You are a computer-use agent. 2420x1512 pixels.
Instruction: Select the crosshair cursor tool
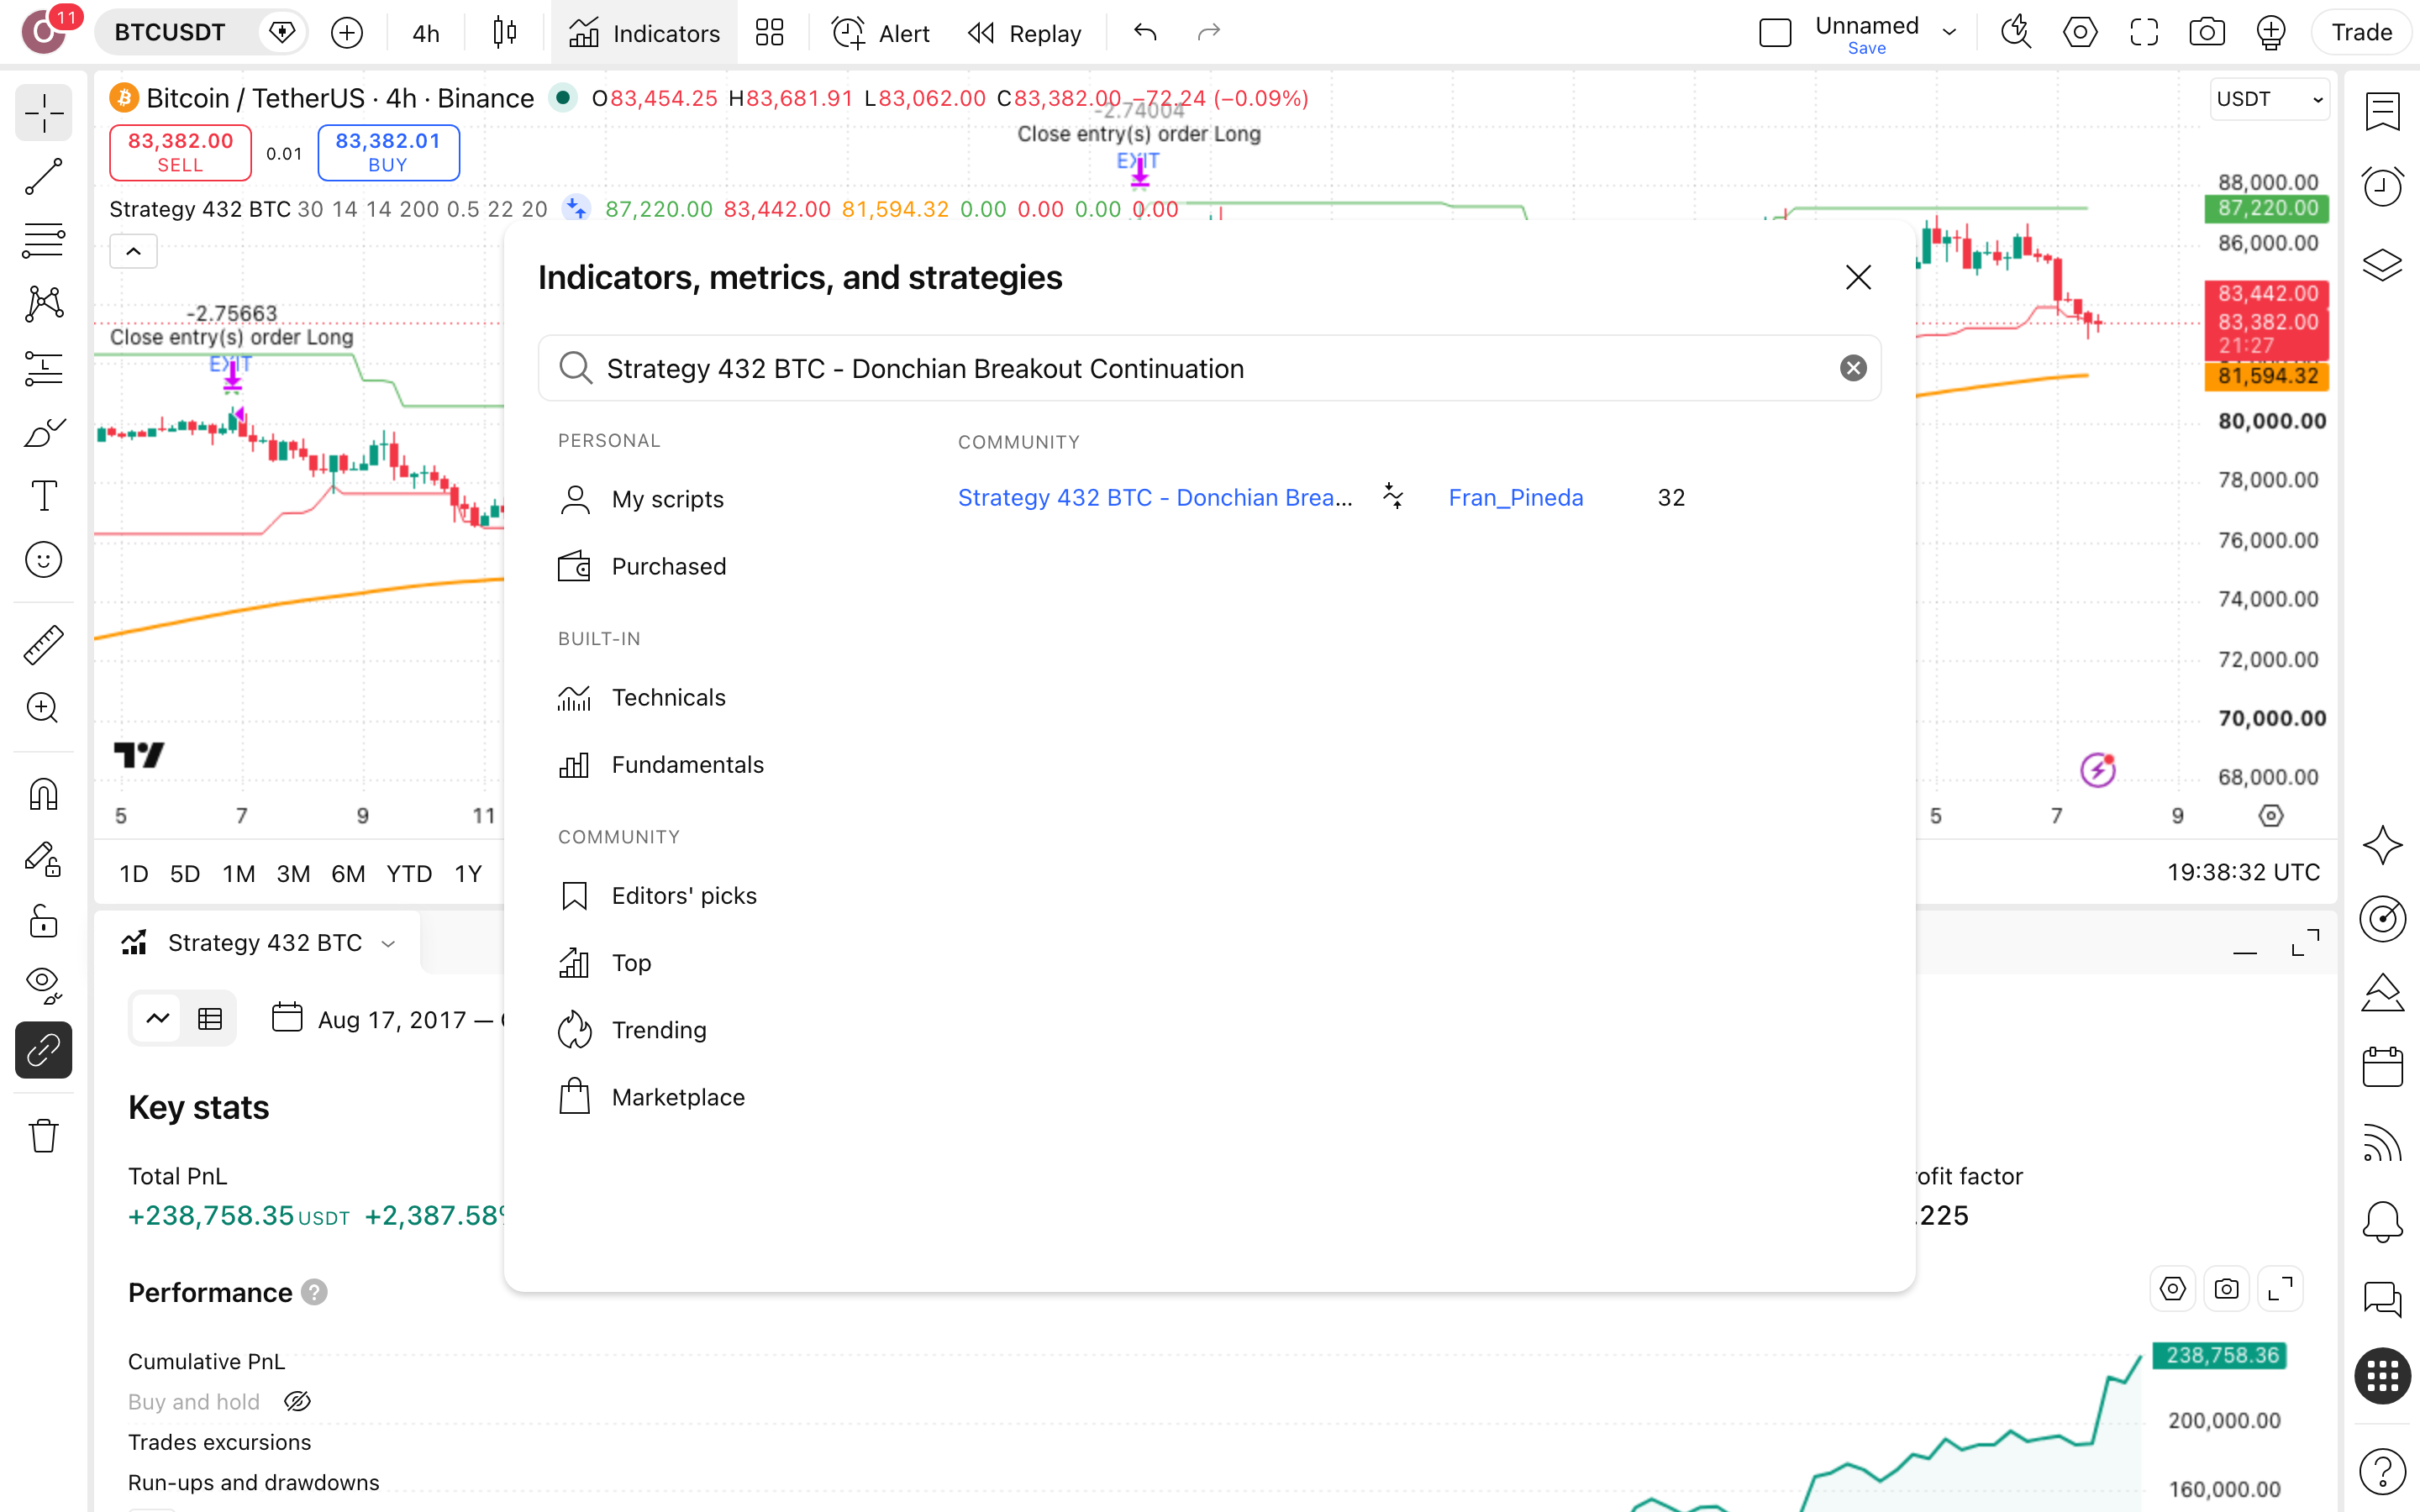(x=44, y=113)
